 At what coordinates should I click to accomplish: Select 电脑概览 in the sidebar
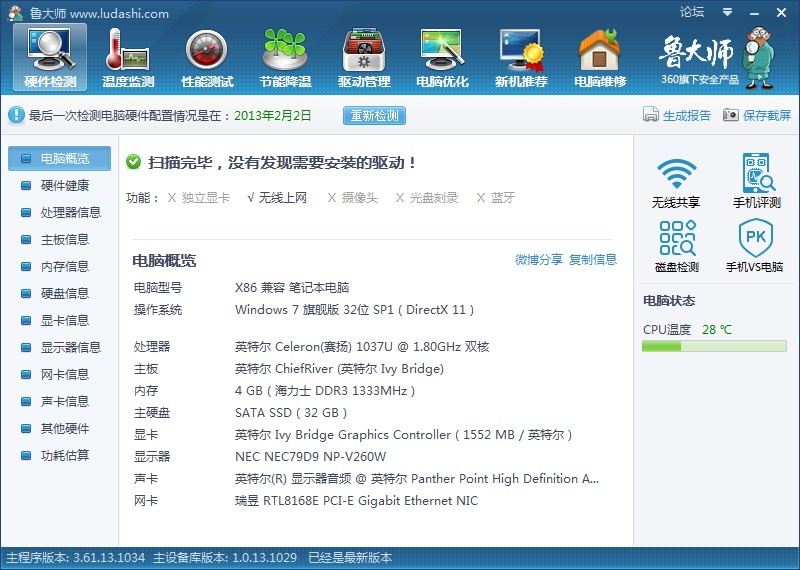pos(59,158)
